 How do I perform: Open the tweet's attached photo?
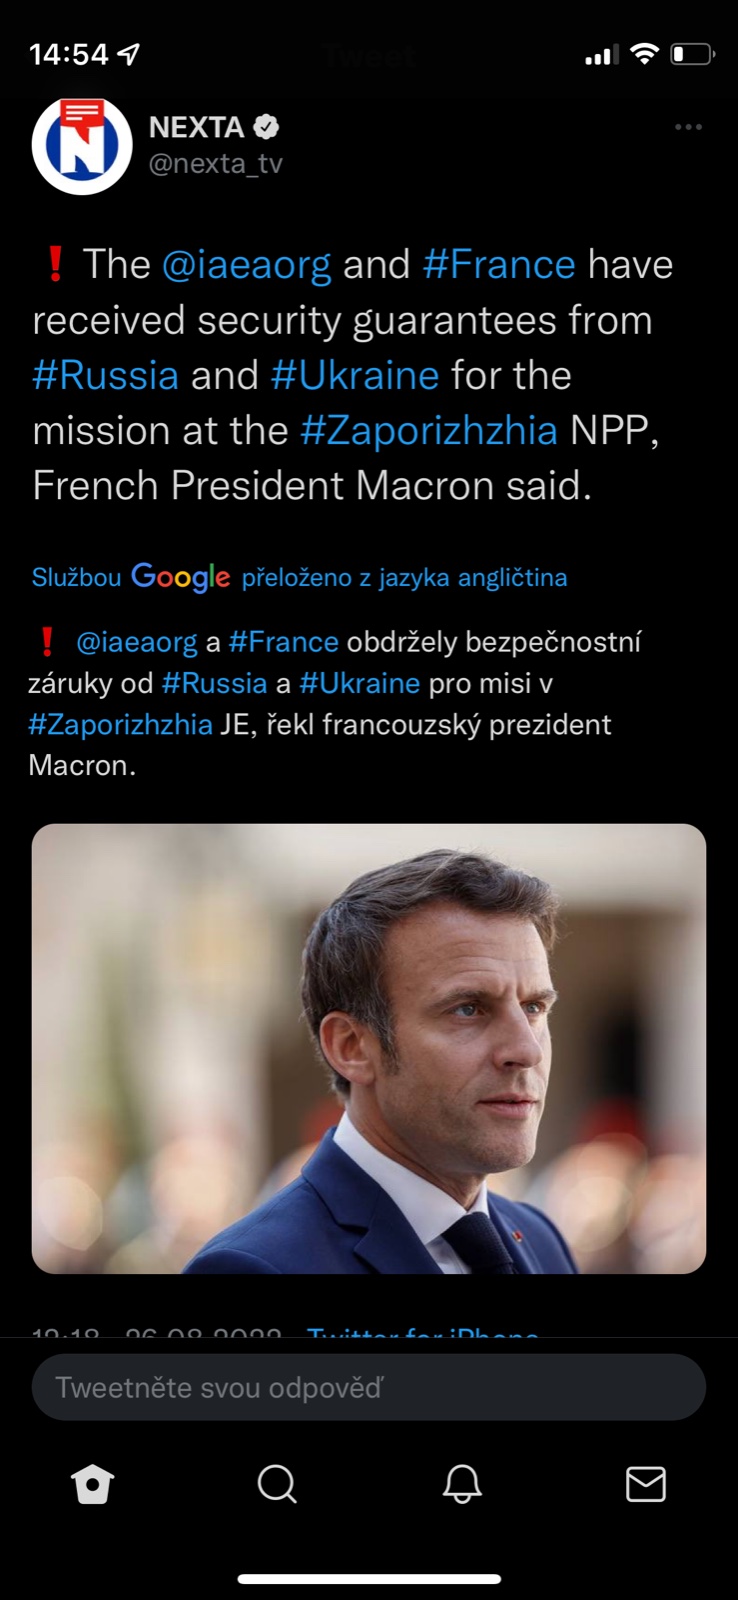point(369,1048)
